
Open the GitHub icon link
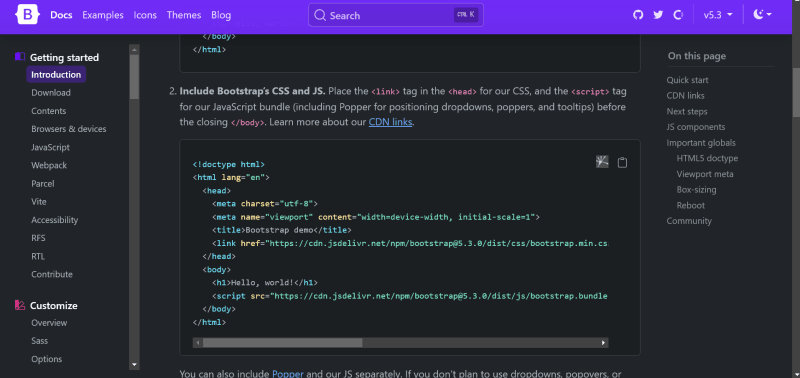pos(638,15)
